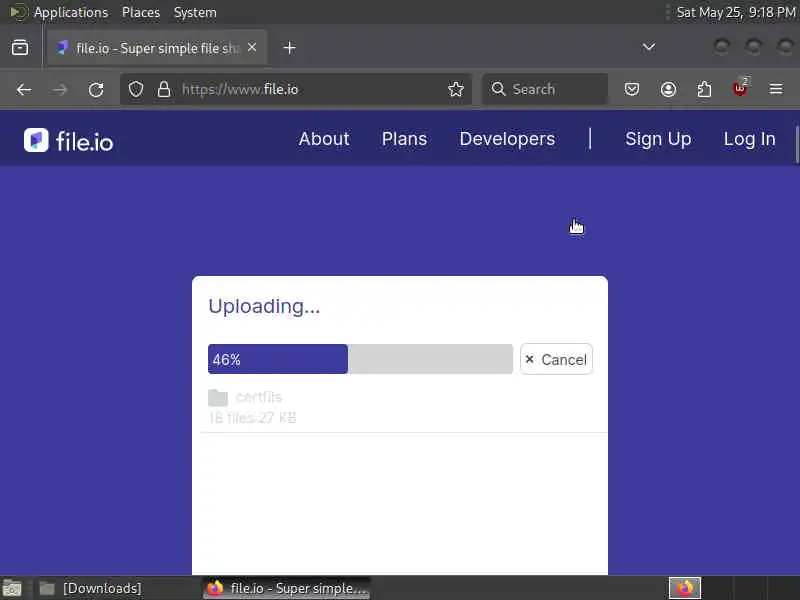Click the Uploading... heading text
This screenshot has width=800, height=600.
(x=264, y=306)
